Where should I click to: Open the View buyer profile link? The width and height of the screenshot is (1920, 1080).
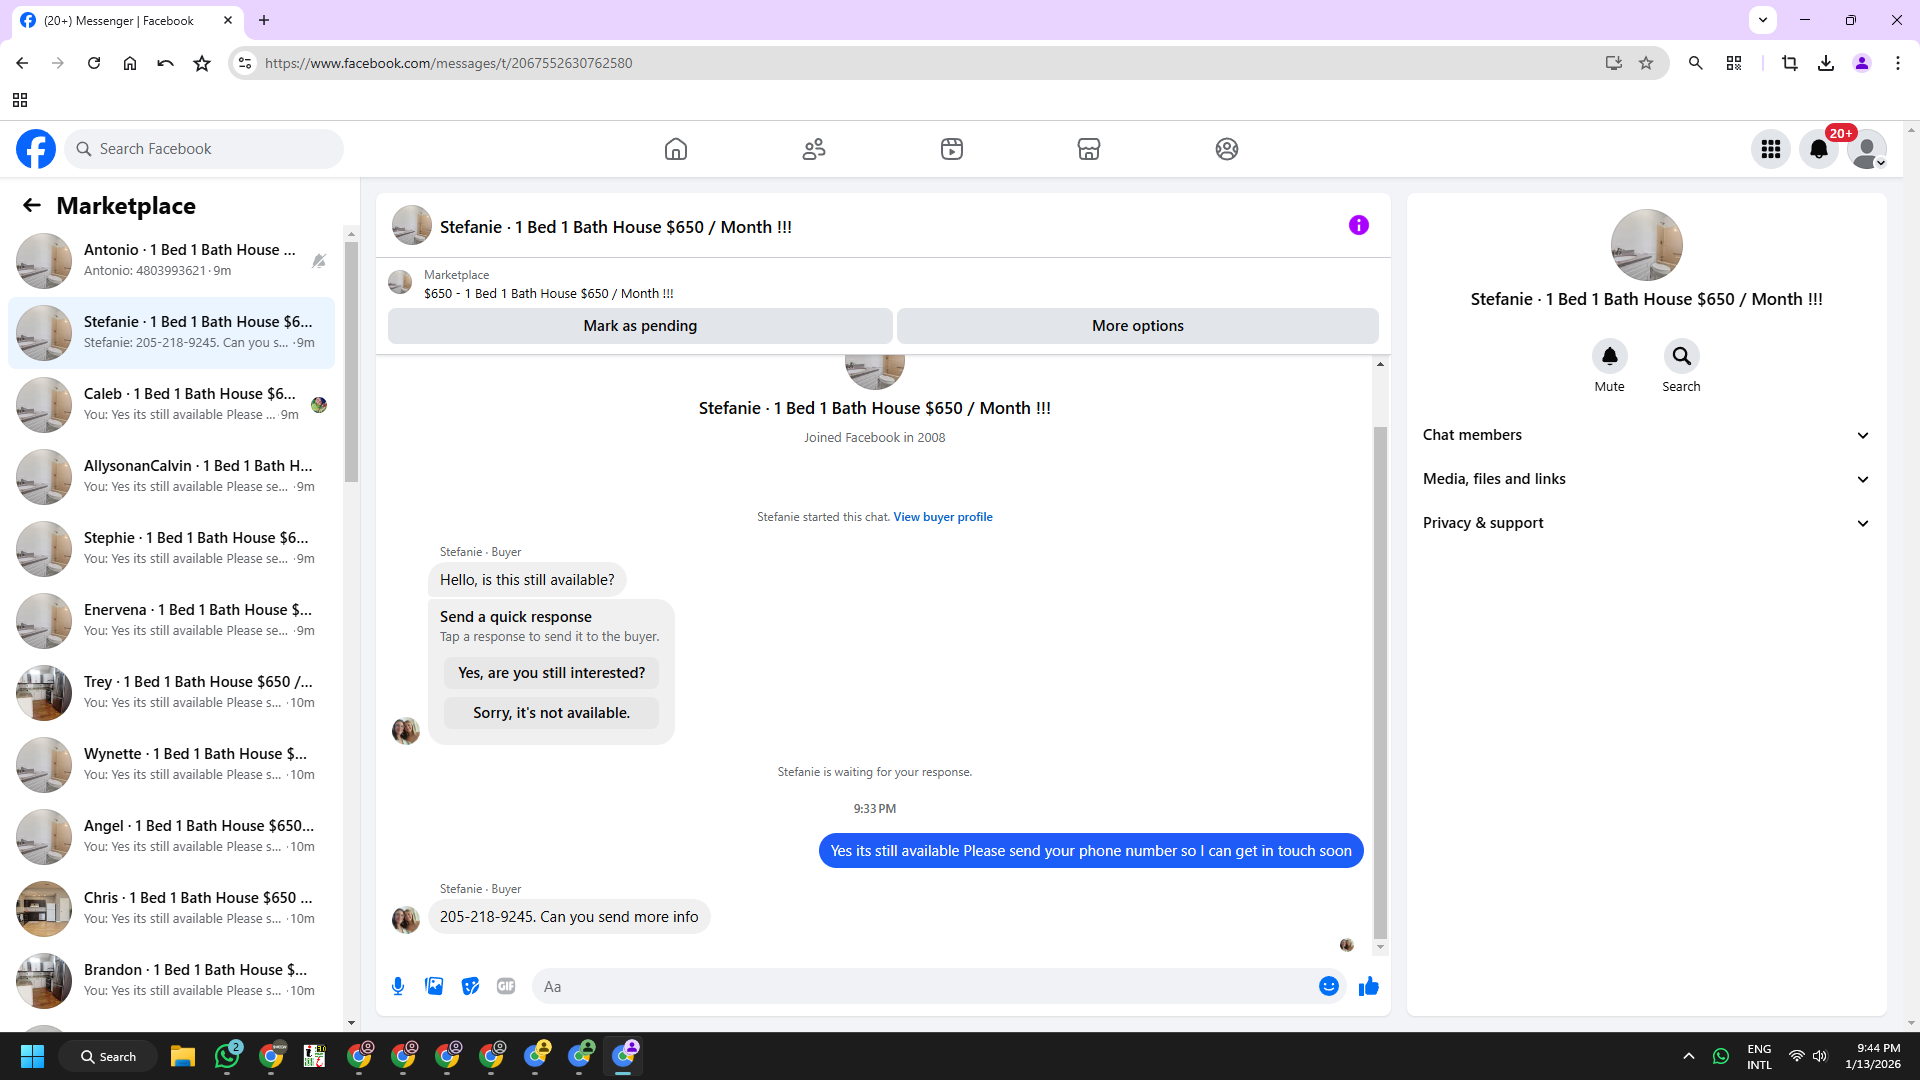coord(942,517)
